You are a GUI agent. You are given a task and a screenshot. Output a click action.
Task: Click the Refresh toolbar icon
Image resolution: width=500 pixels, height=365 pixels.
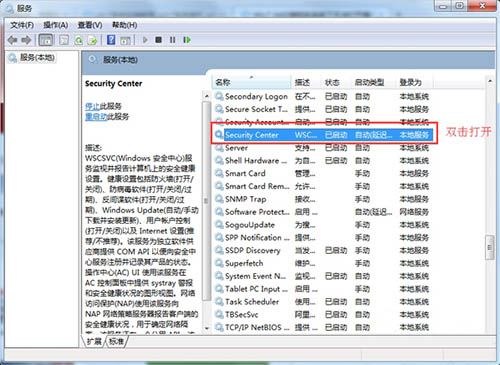(78, 40)
